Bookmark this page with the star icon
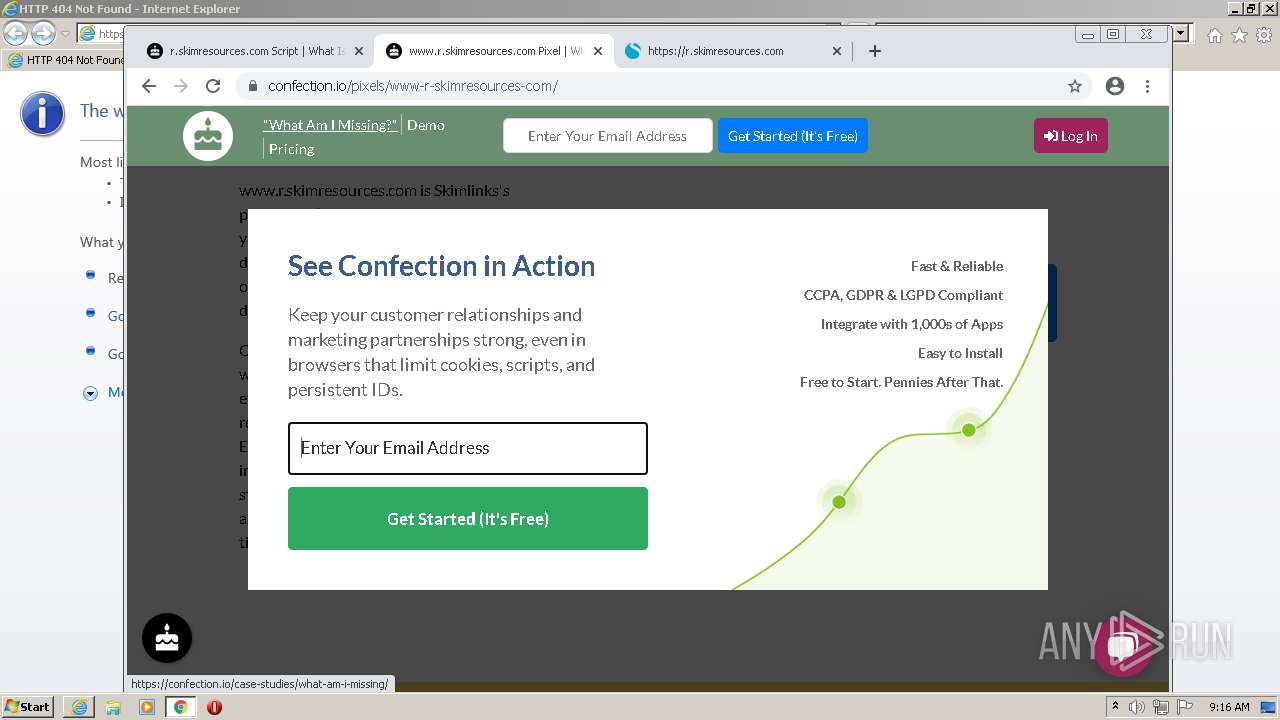This screenshot has height=720, width=1280. click(1075, 86)
